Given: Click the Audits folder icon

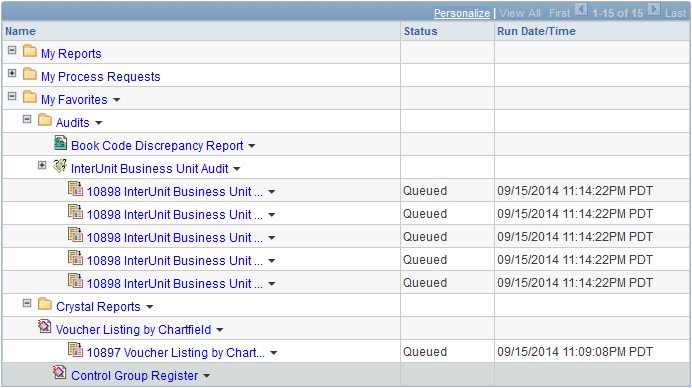Looking at the screenshot, I should (x=45, y=120).
